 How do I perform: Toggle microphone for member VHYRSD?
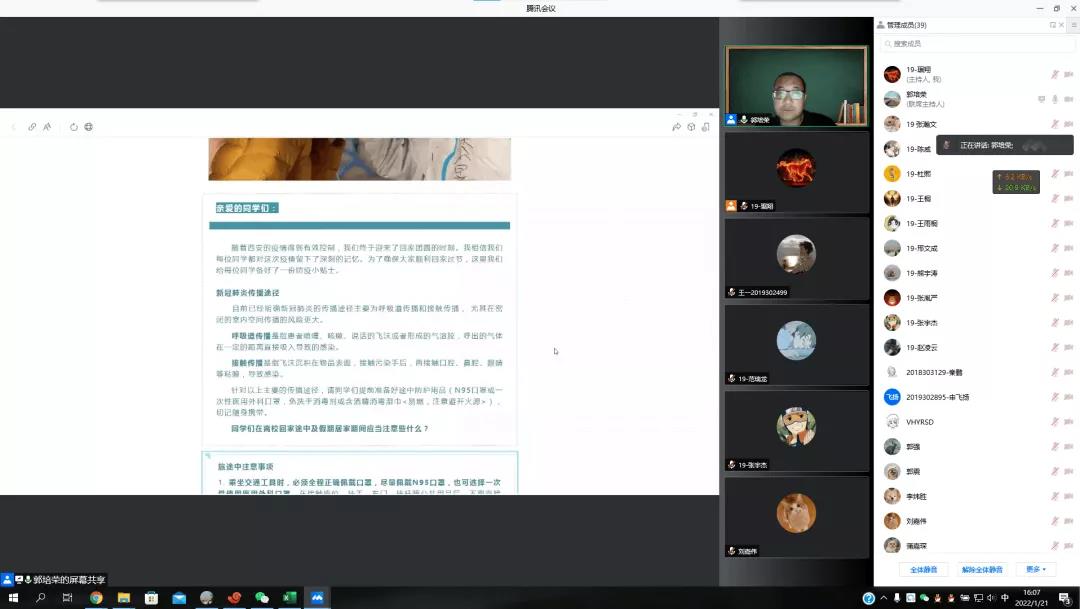[1054, 422]
